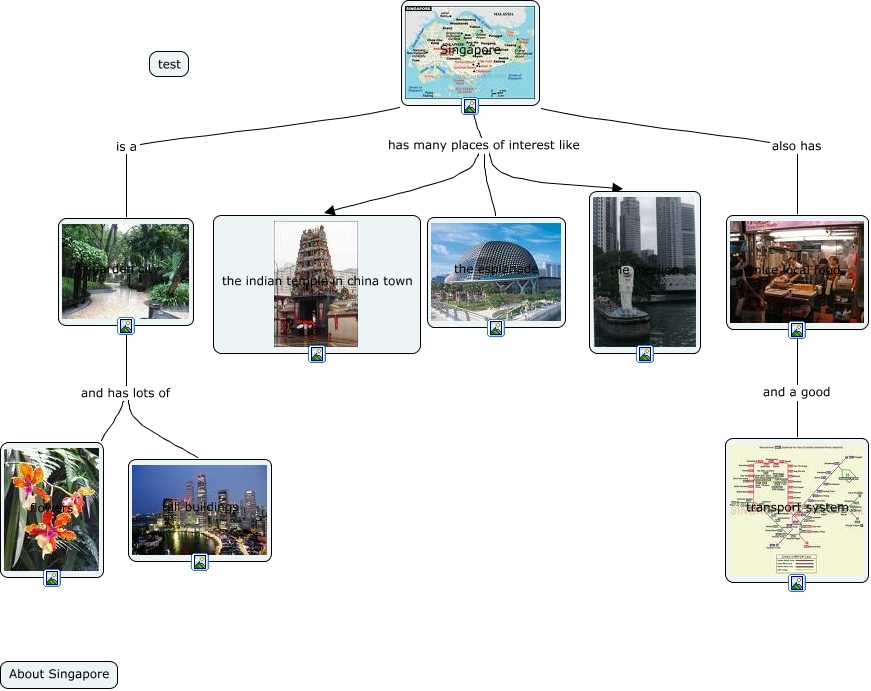
Task: Click resource icon under Indian temple node
Action: (x=316, y=354)
